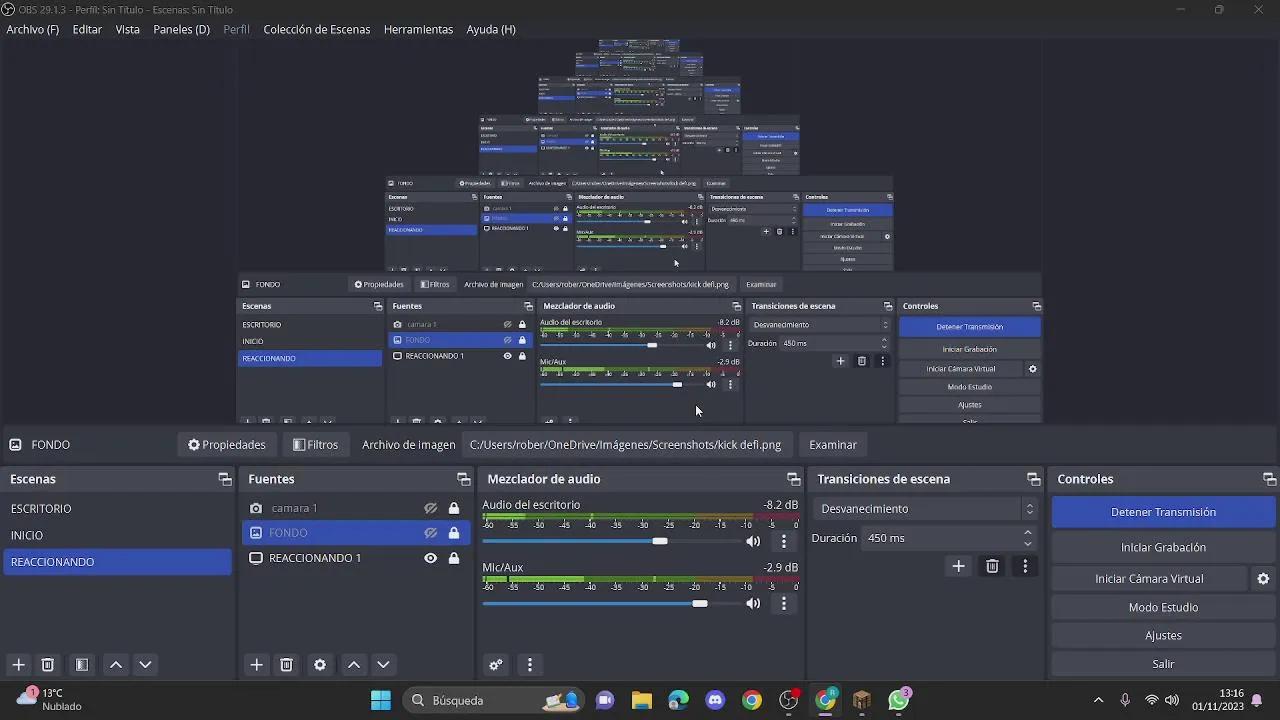The image size is (1280, 720).
Task: Add a new scene with plus icon
Action: 18,665
